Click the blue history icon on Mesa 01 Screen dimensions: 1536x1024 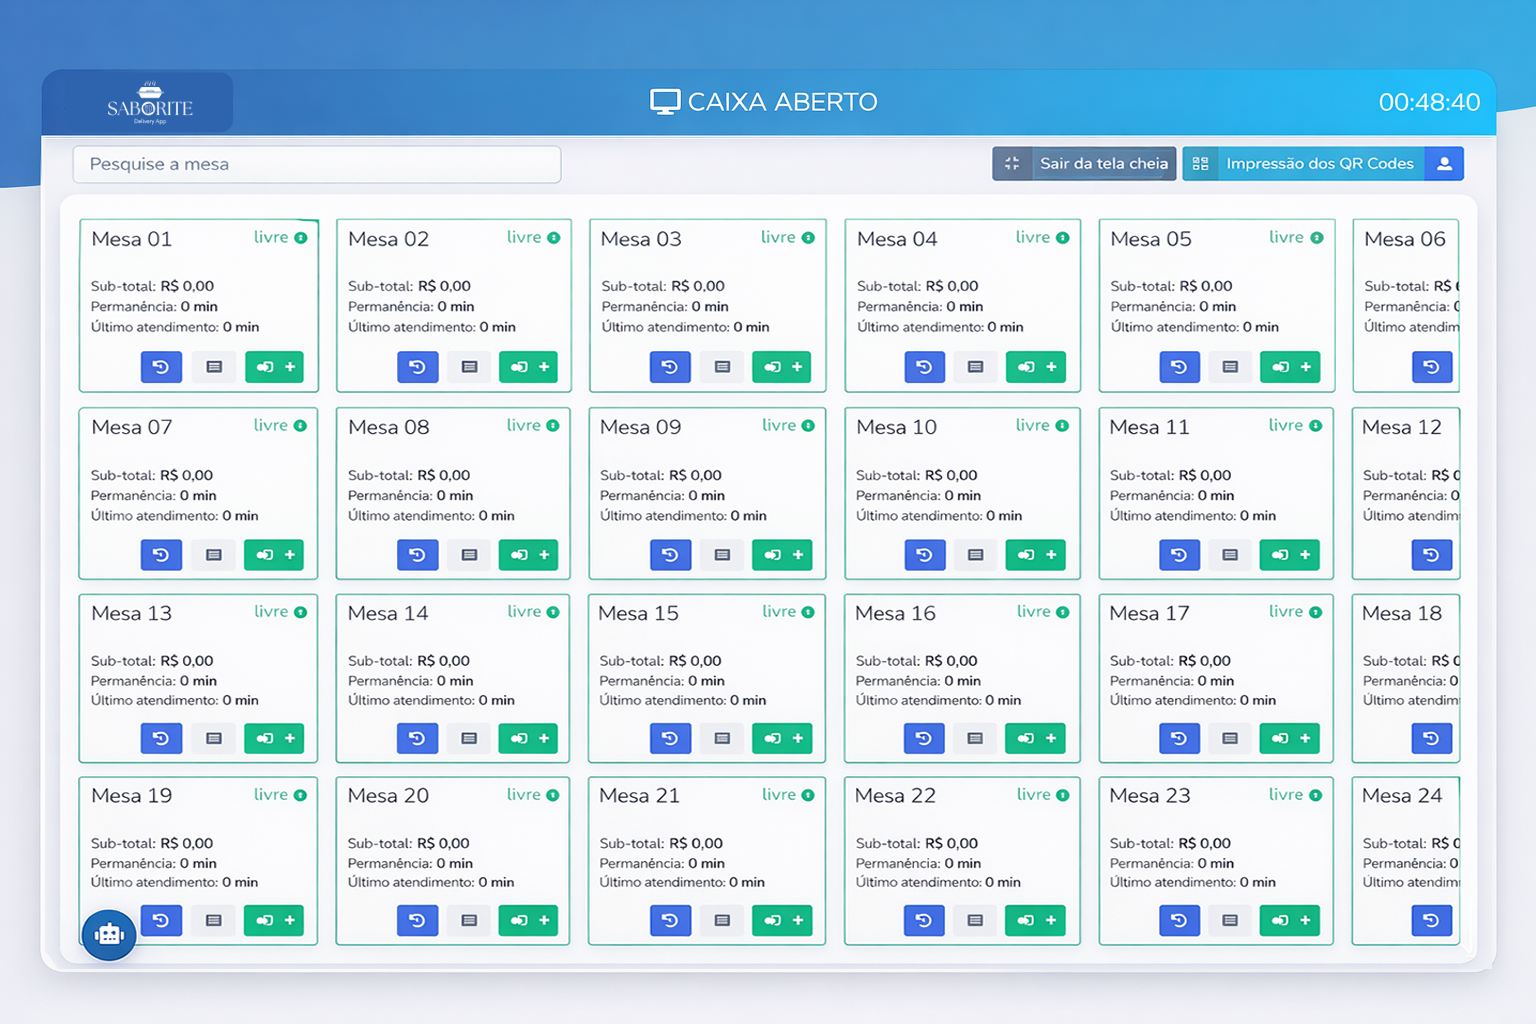tap(161, 367)
